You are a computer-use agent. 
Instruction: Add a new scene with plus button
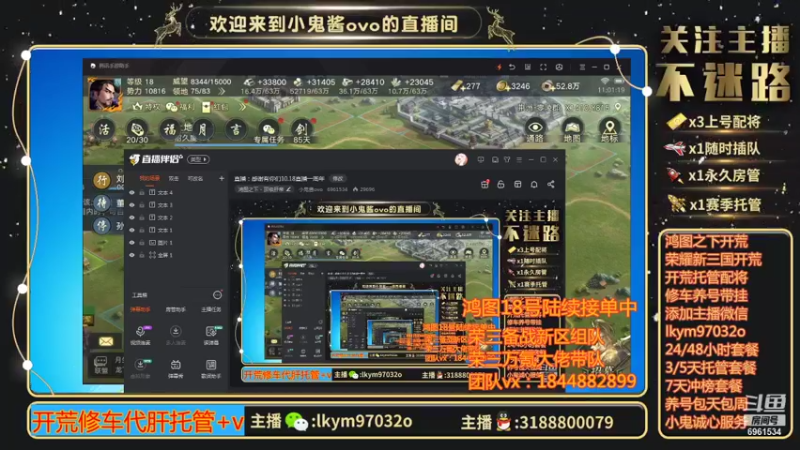click(221, 179)
